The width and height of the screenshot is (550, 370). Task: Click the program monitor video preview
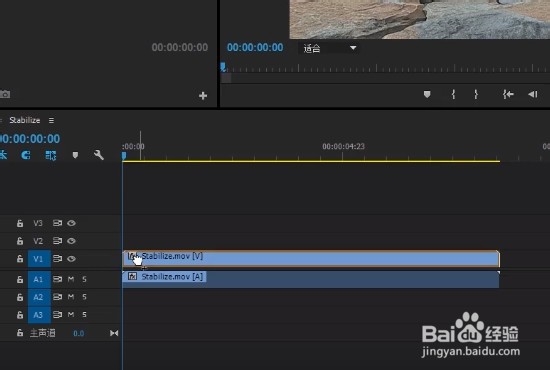(420, 19)
